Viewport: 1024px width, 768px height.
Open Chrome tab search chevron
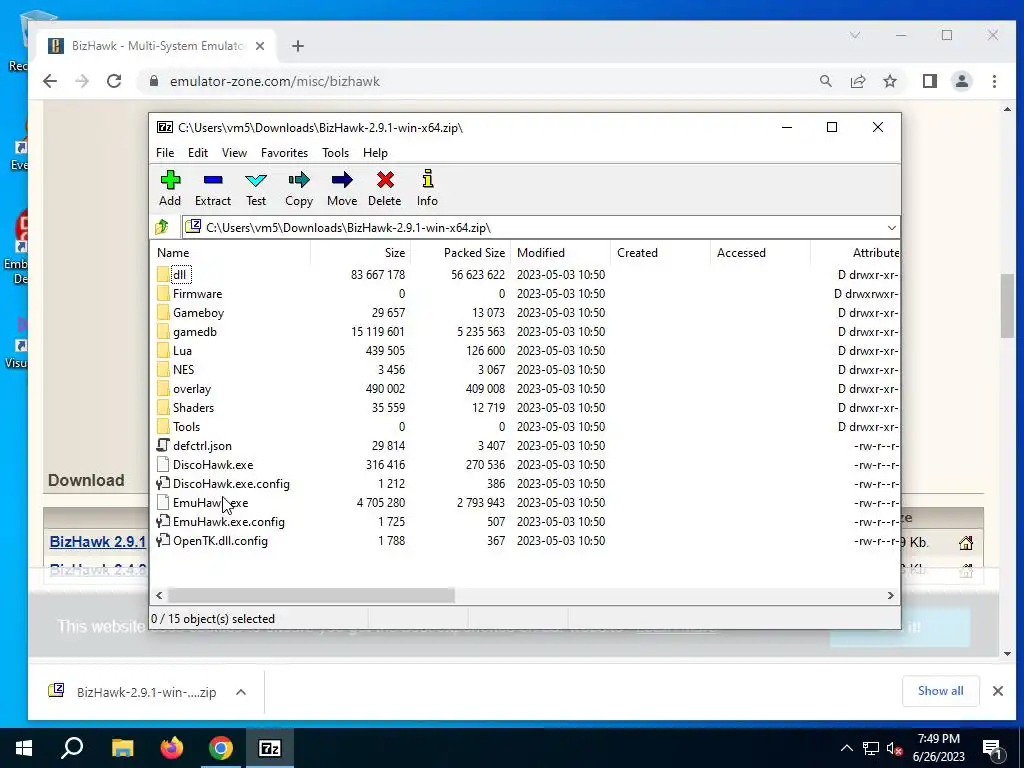point(855,35)
